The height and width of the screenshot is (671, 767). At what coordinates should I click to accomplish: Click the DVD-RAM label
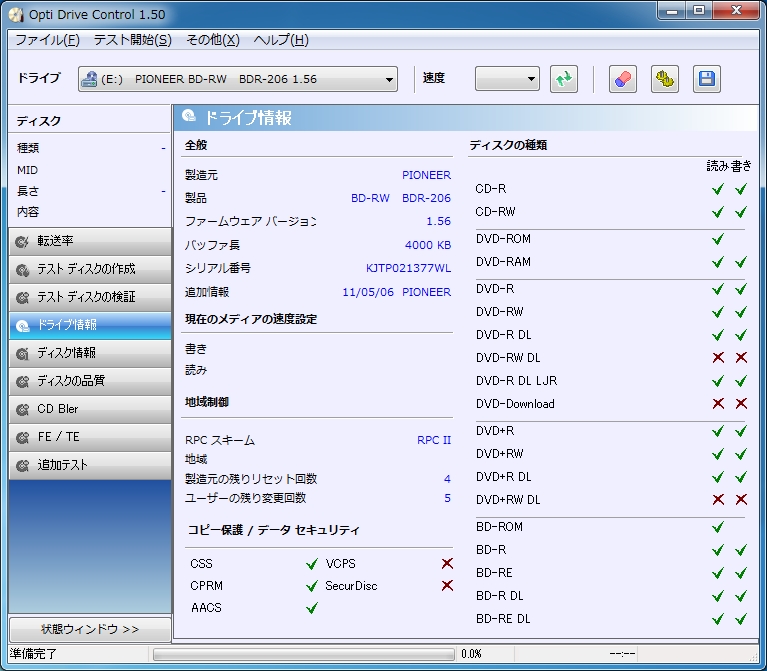tap(503, 262)
